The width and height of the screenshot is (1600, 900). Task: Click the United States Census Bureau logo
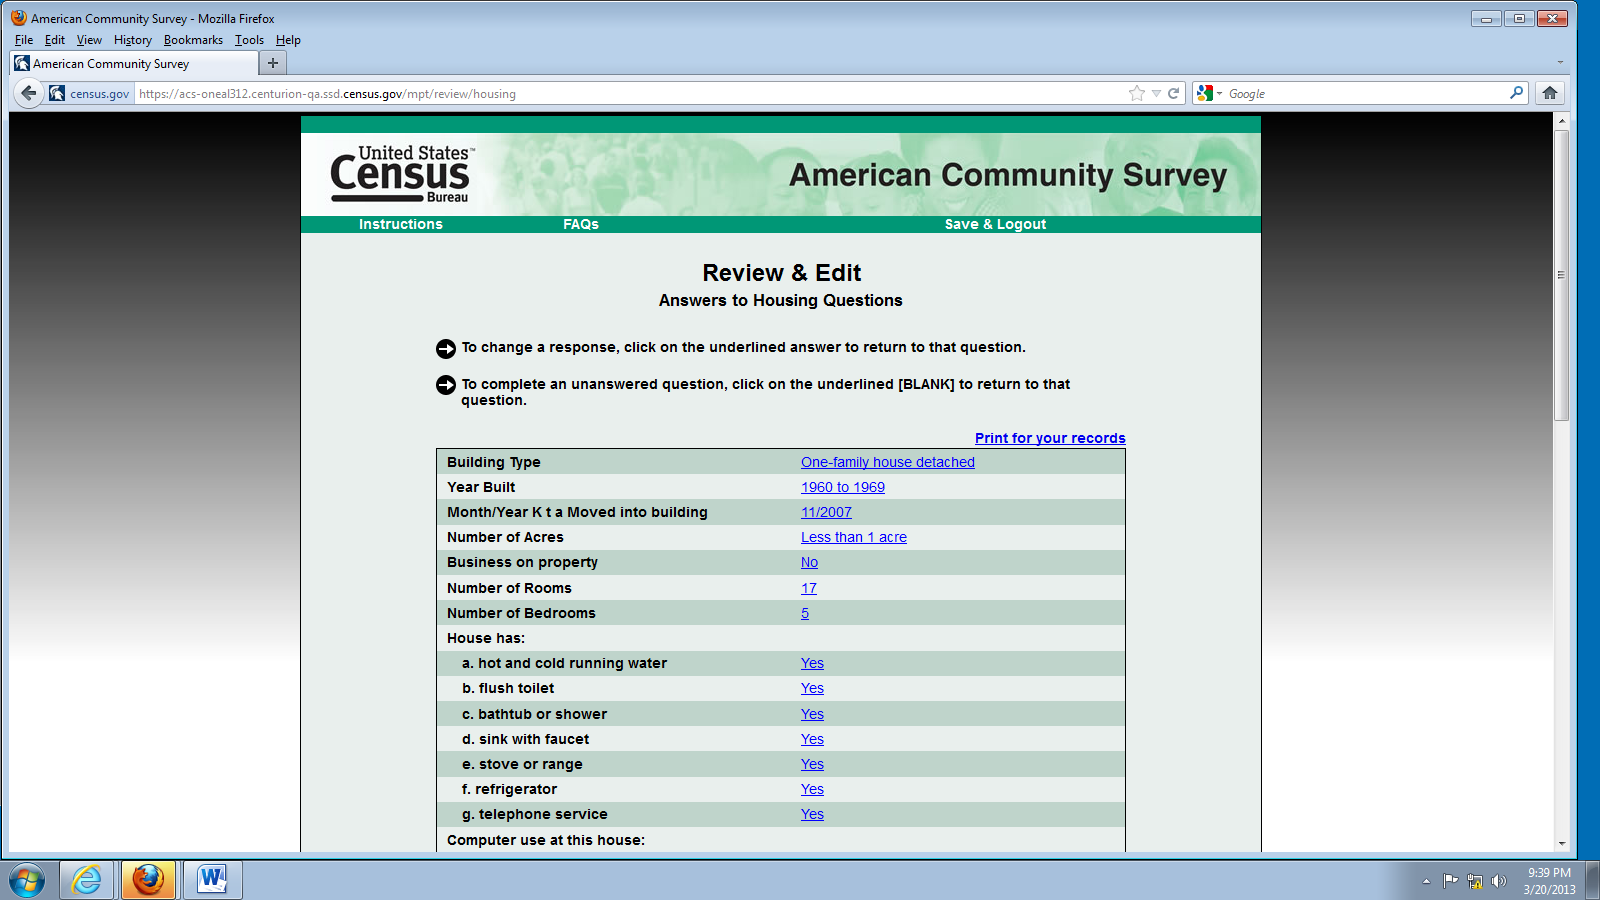tap(401, 174)
